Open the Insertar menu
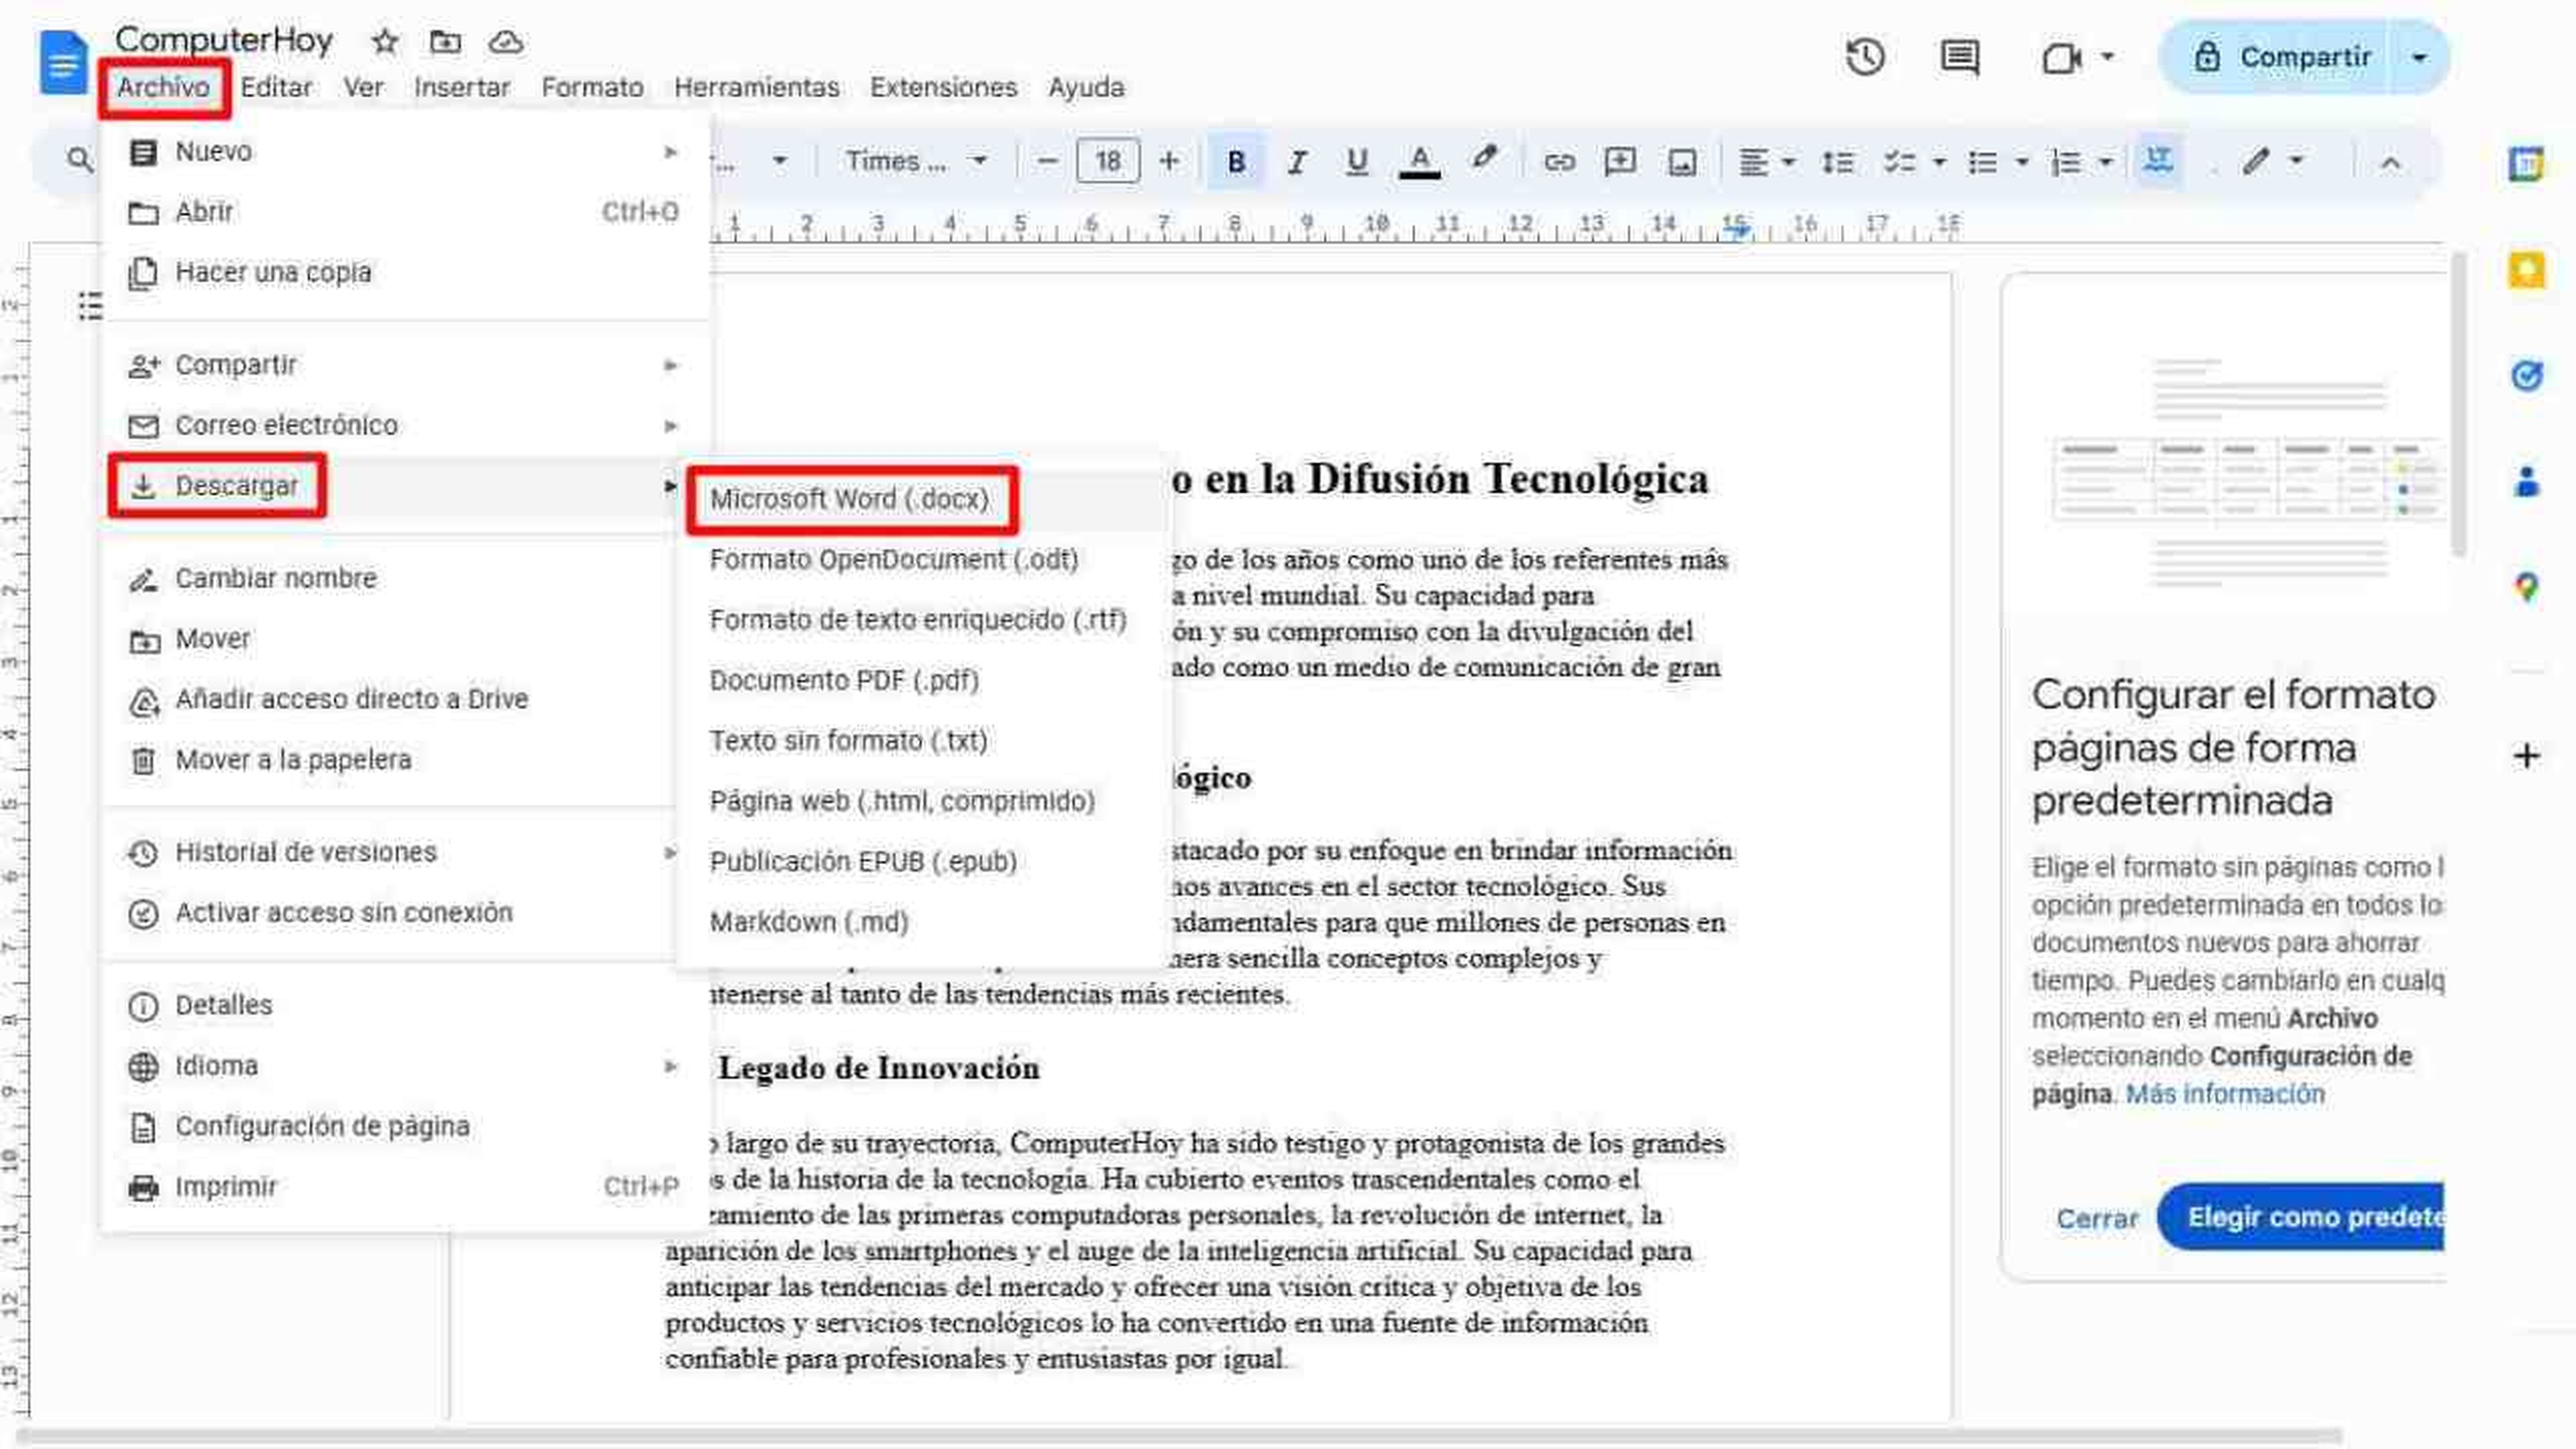 pyautogui.click(x=462, y=87)
